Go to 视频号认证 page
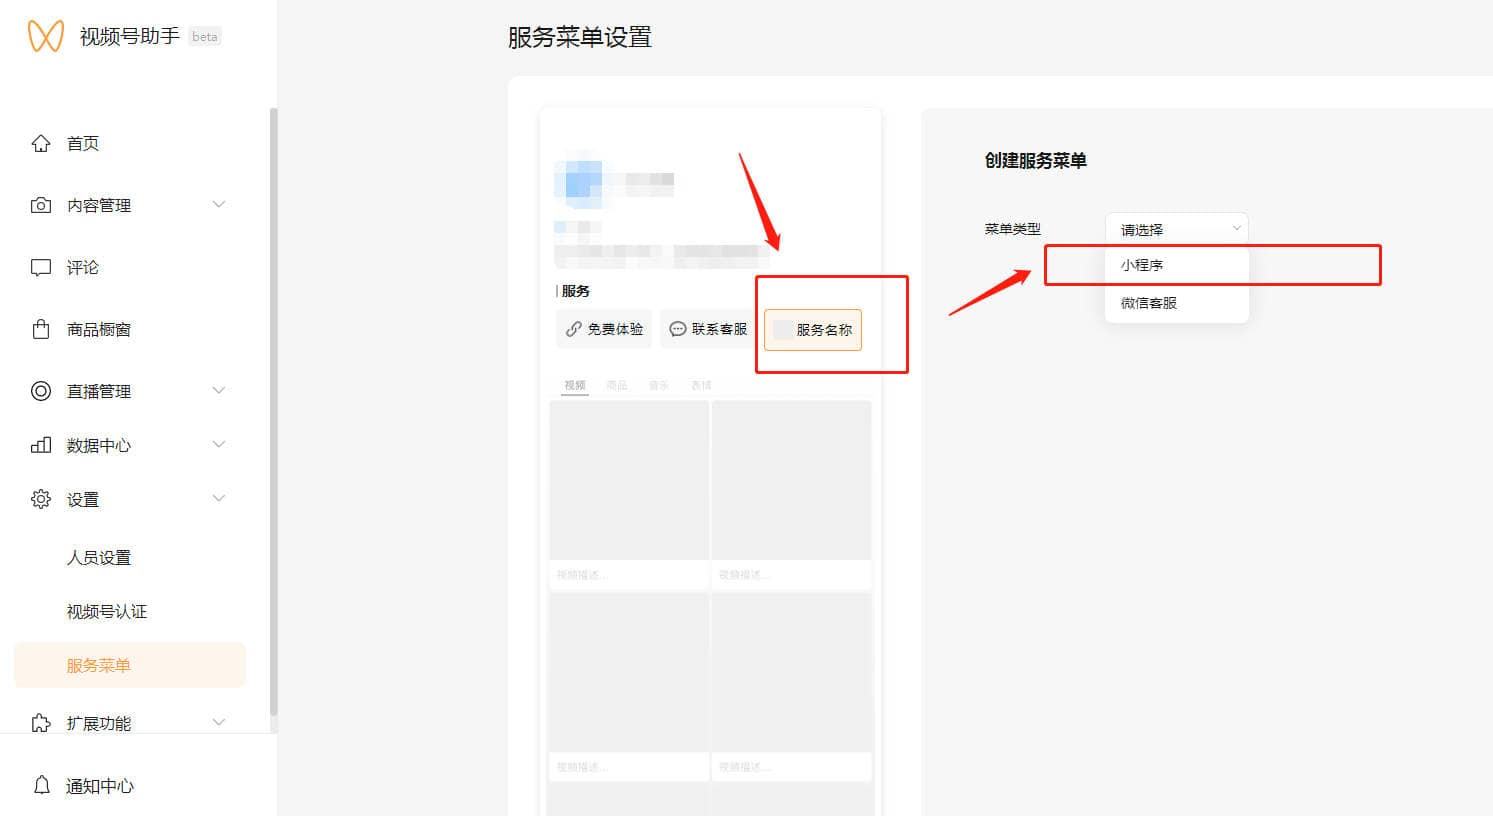1493x816 pixels. coord(107,611)
